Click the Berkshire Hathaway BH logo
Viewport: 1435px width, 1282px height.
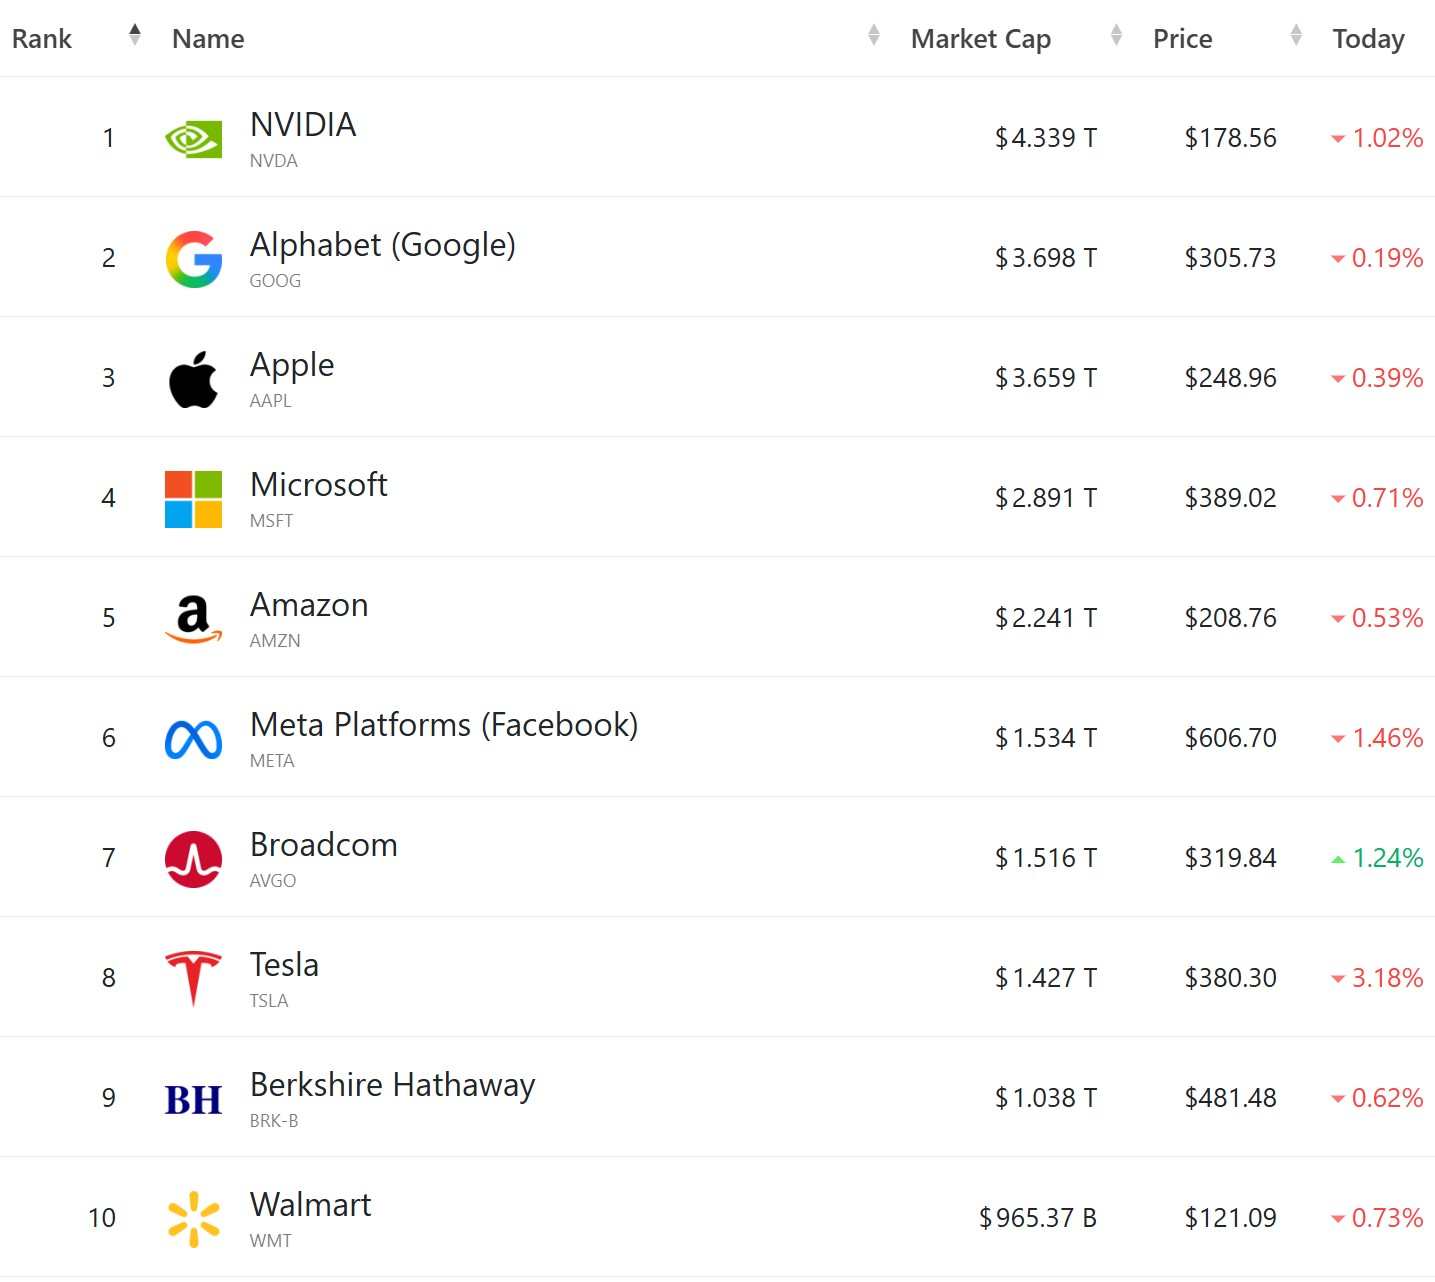coord(193,1099)
